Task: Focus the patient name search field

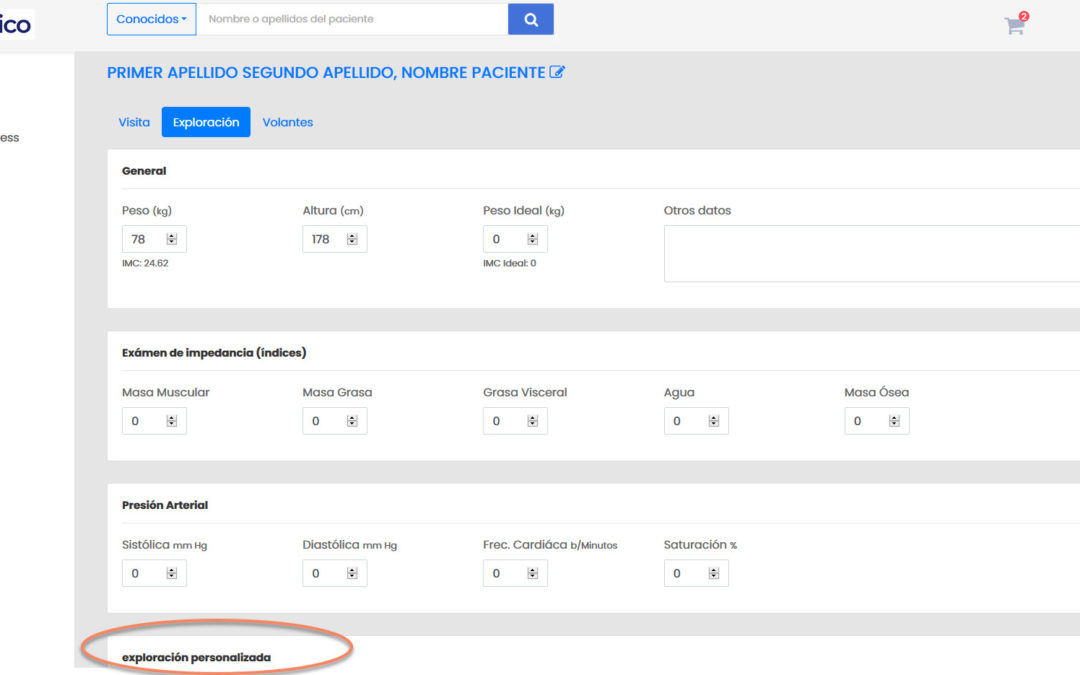Action: (352, 19)
